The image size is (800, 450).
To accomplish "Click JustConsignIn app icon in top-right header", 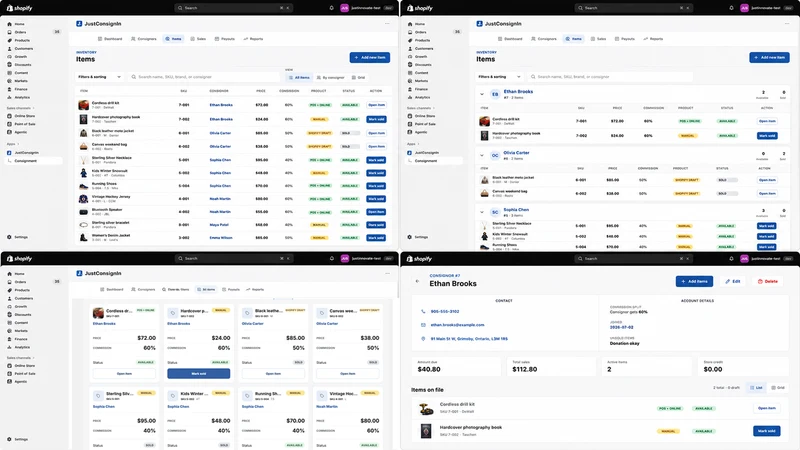I will coord(479,24).
